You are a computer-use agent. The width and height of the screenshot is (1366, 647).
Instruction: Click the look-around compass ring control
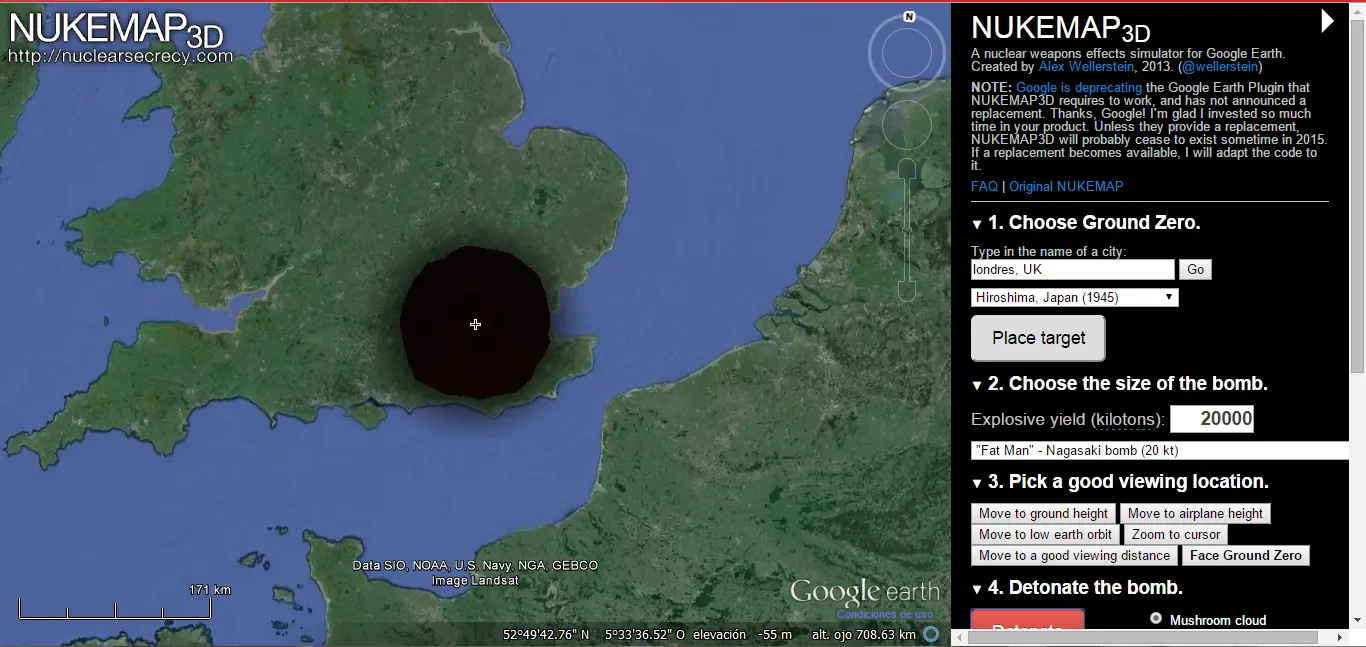pos(907,51)
